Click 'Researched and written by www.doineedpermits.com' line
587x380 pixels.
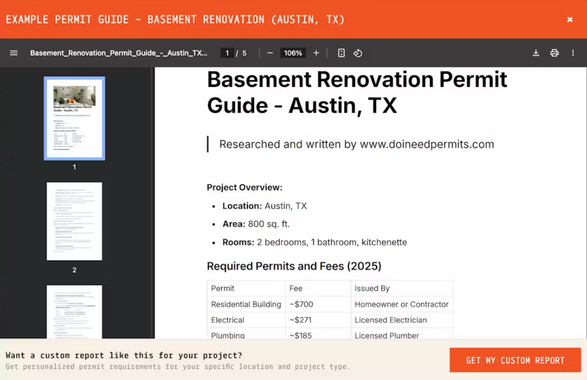pos(356,144)
